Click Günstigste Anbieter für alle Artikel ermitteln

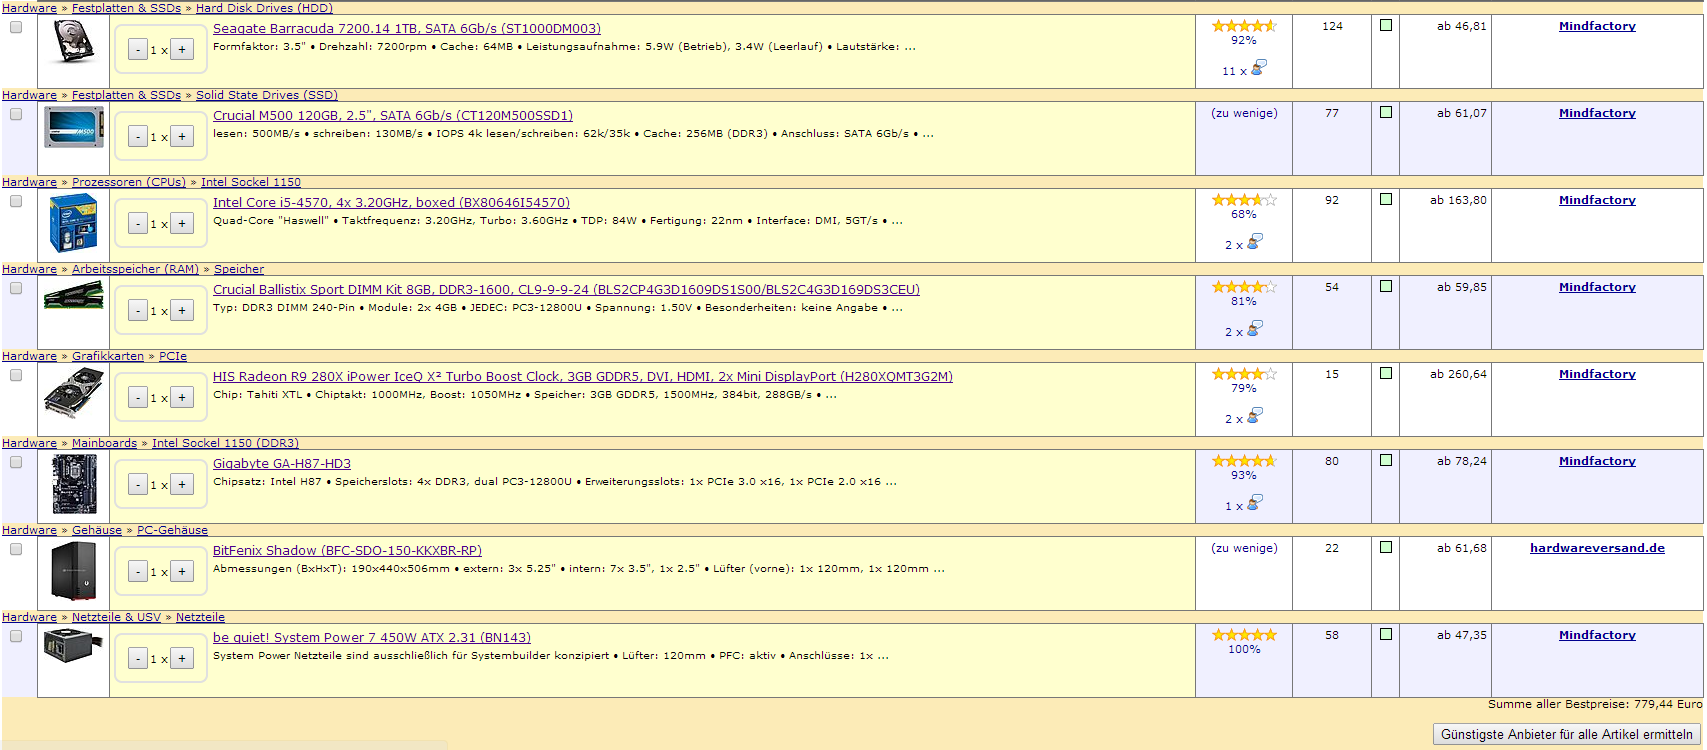[1567, 734]
